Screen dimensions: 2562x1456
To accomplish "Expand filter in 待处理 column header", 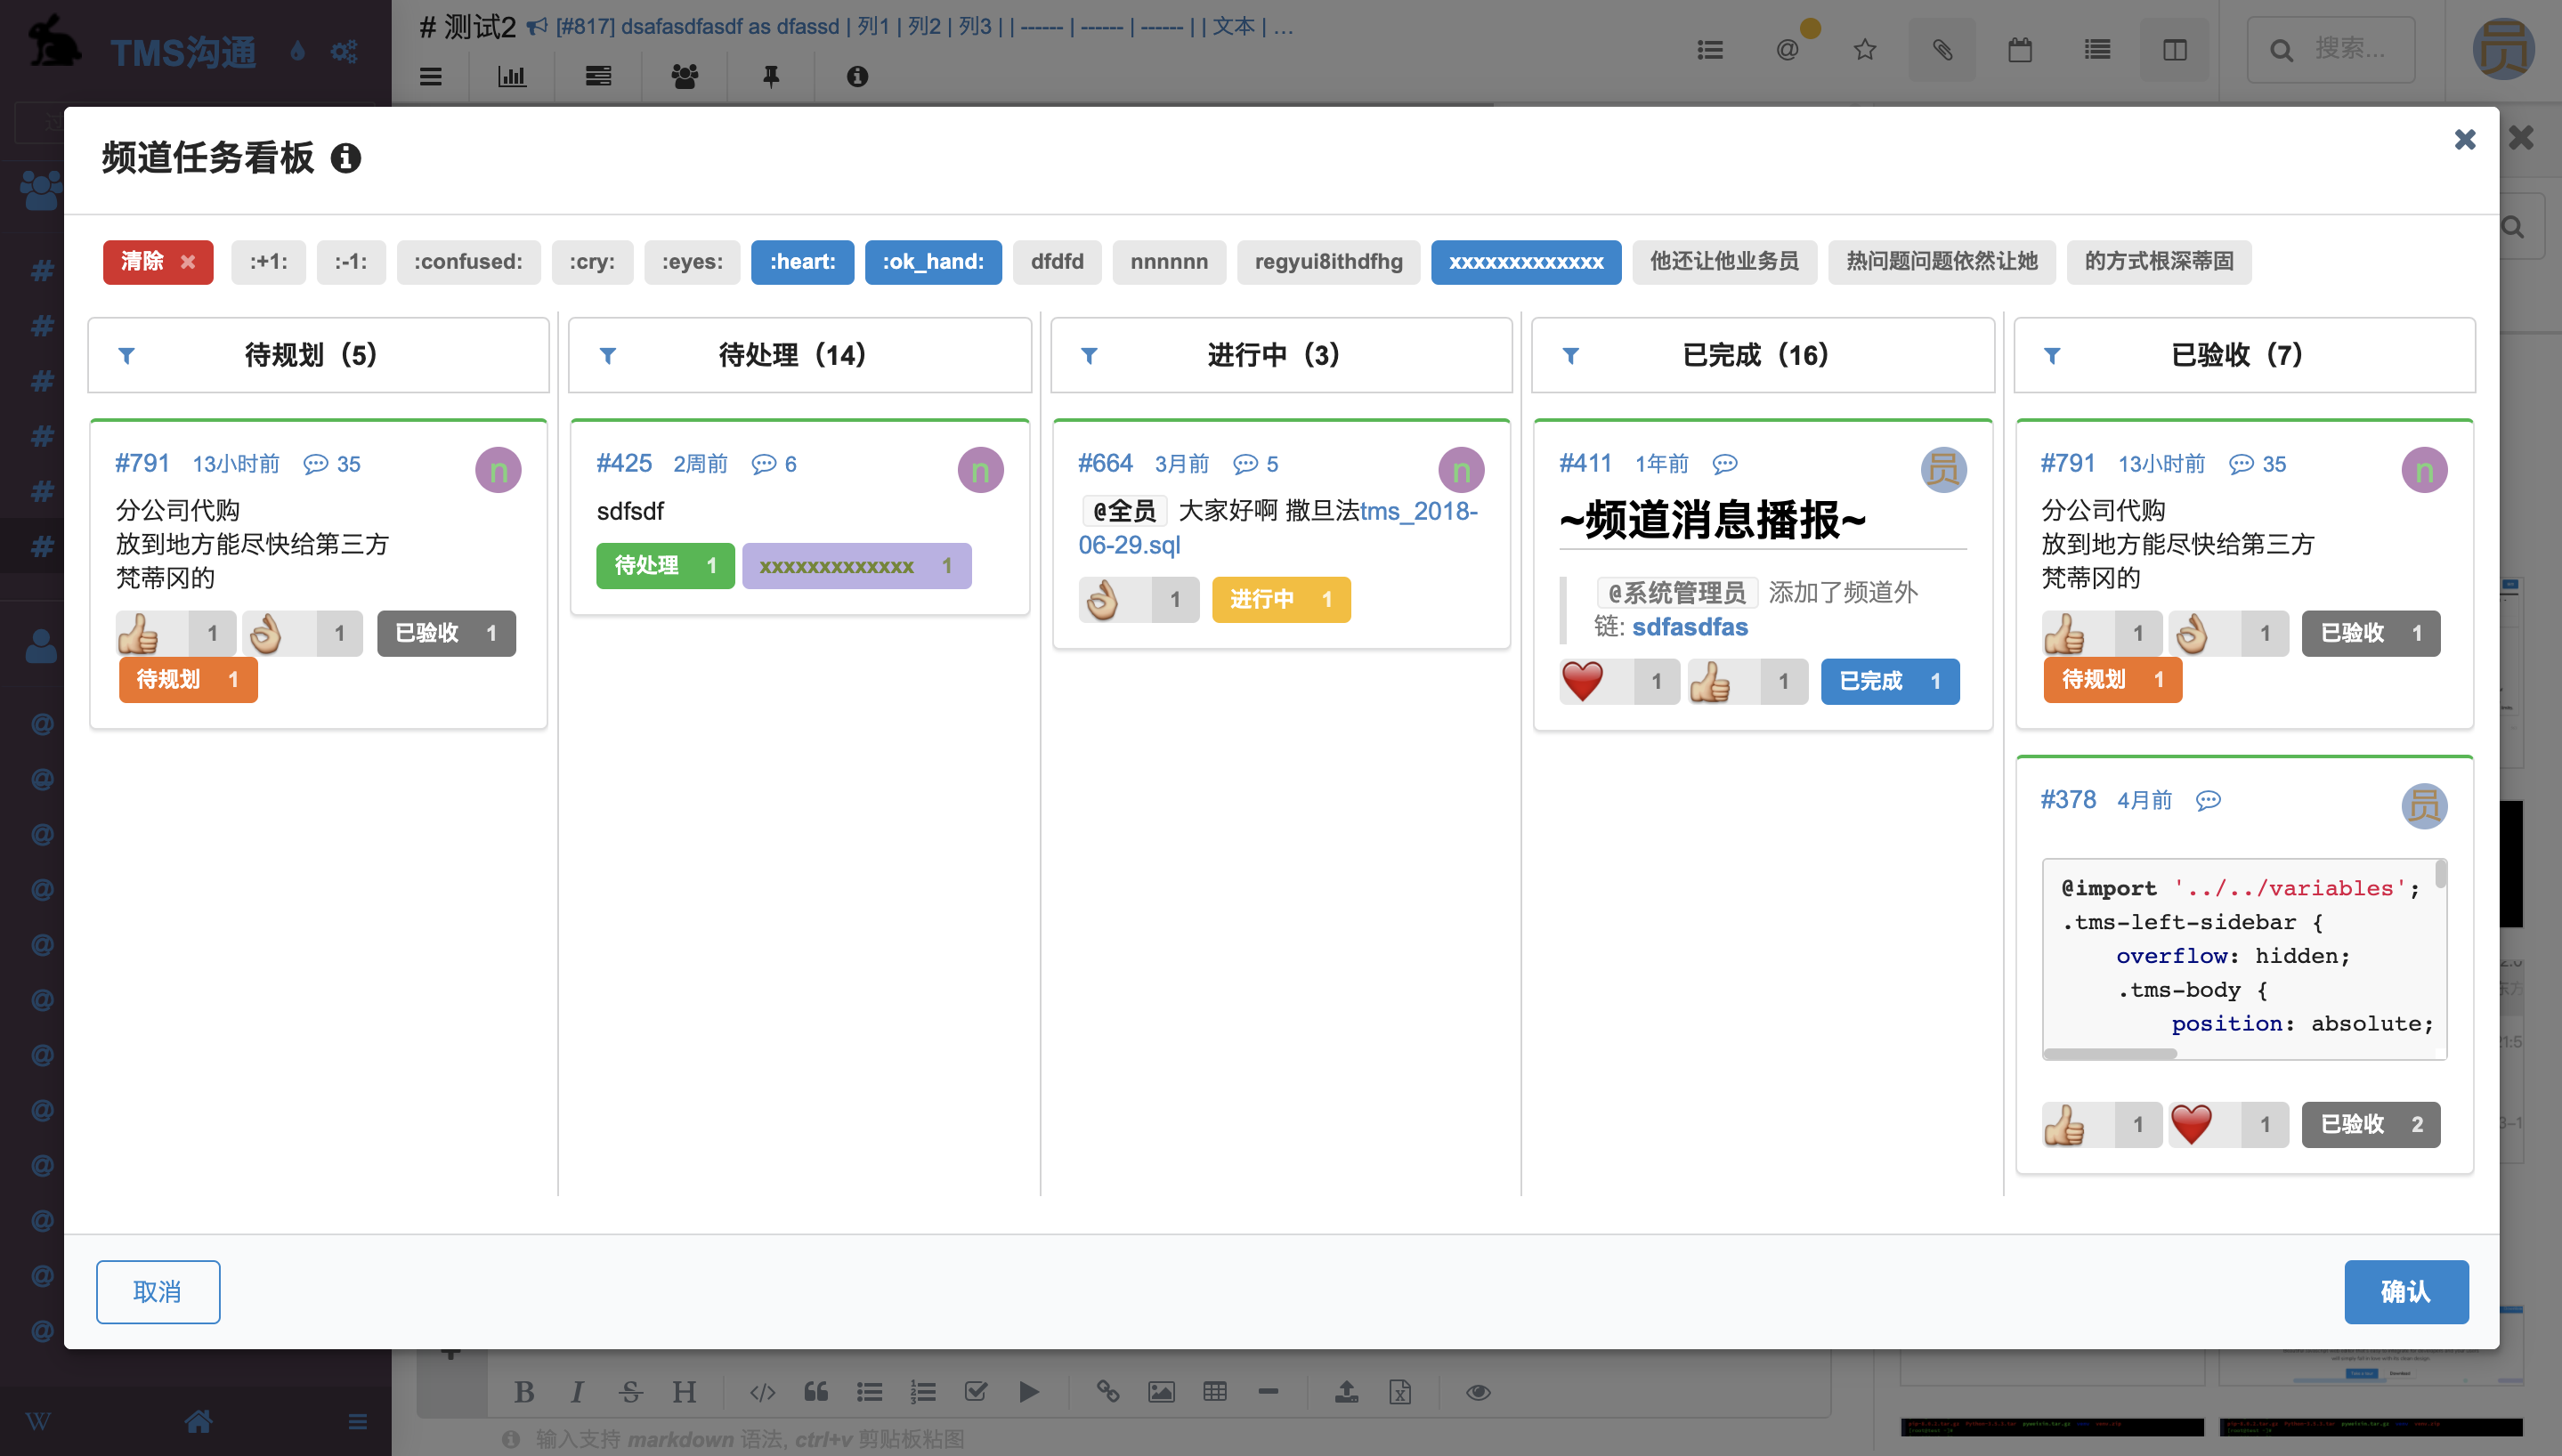I will (608, 355).
